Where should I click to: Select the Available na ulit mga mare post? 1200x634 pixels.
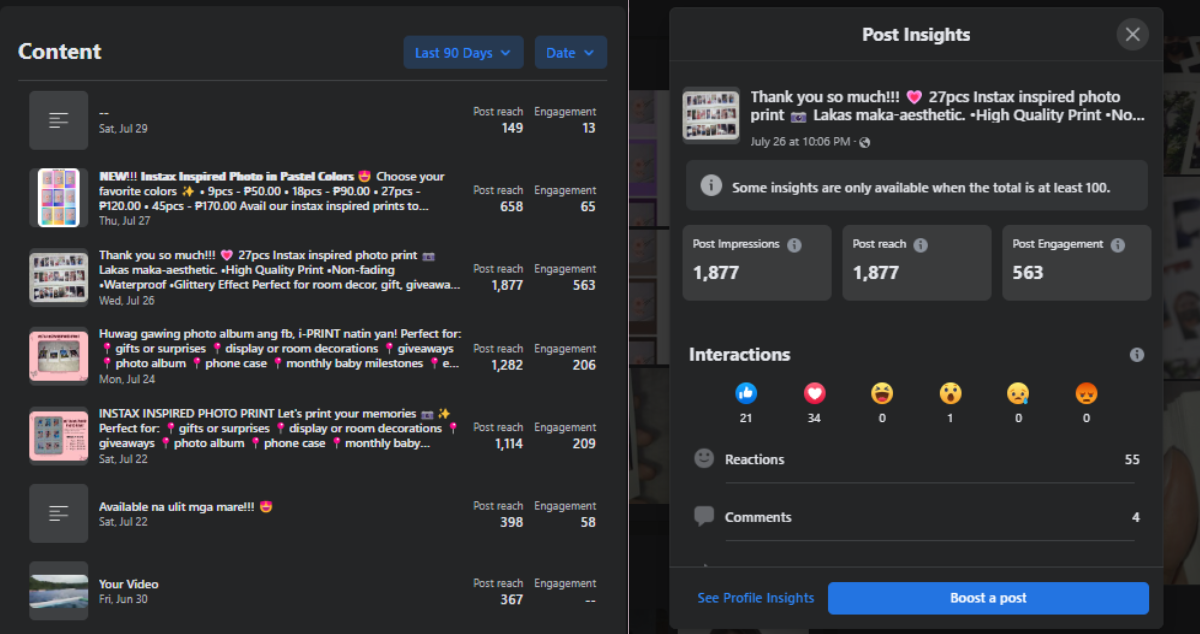point(186,506)
